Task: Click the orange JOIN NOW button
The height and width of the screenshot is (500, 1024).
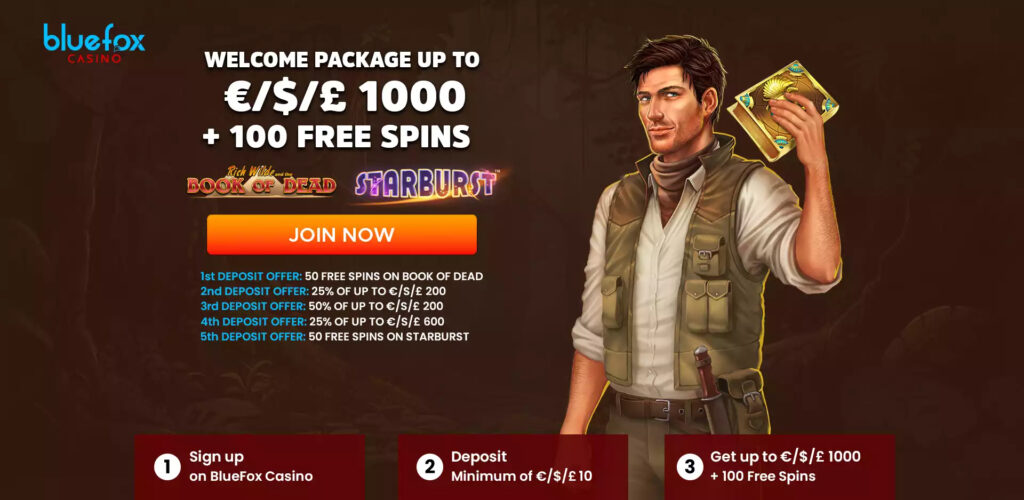Action: tap(342, 234)
